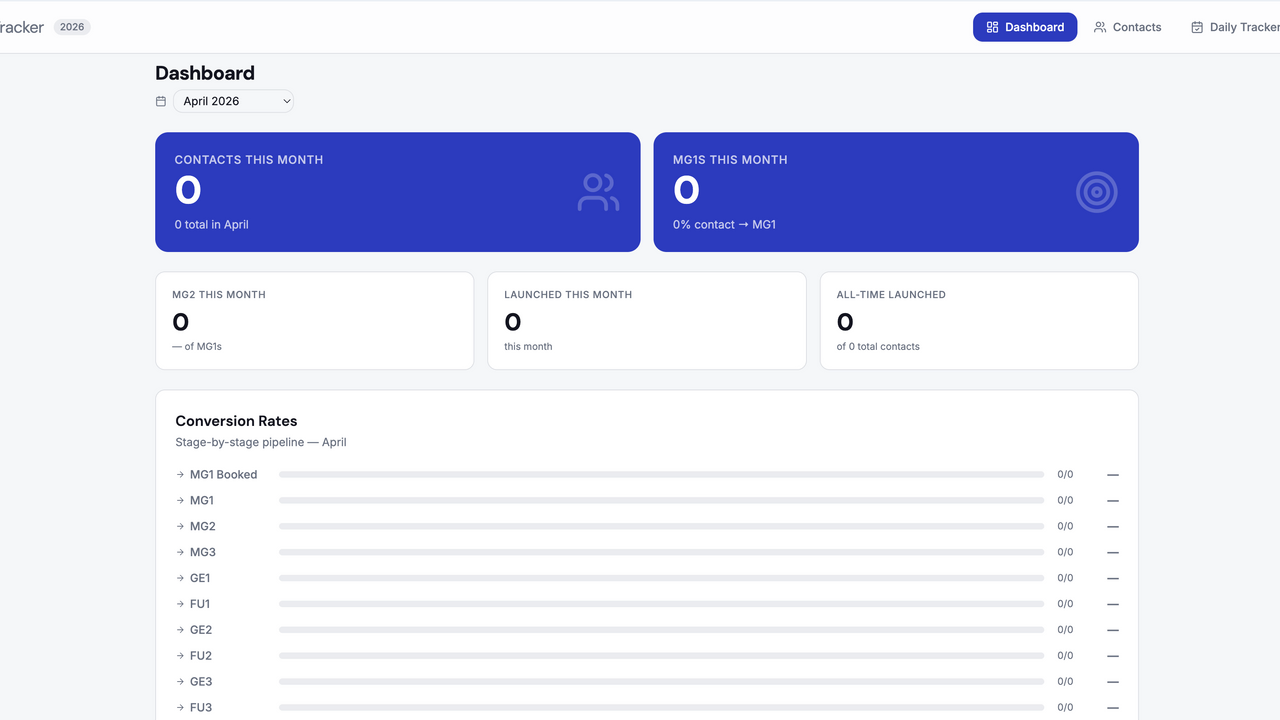Image resolution: width=1280 pixels, height=720 pixels.
Task: Click the Contacts people icon in the nav
Action: click(x=1100, y=27)
